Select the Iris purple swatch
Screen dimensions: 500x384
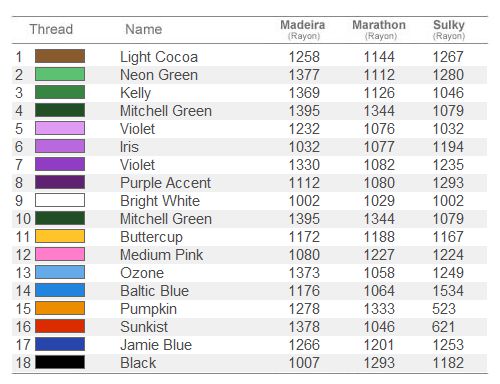(x=60, y=146)
